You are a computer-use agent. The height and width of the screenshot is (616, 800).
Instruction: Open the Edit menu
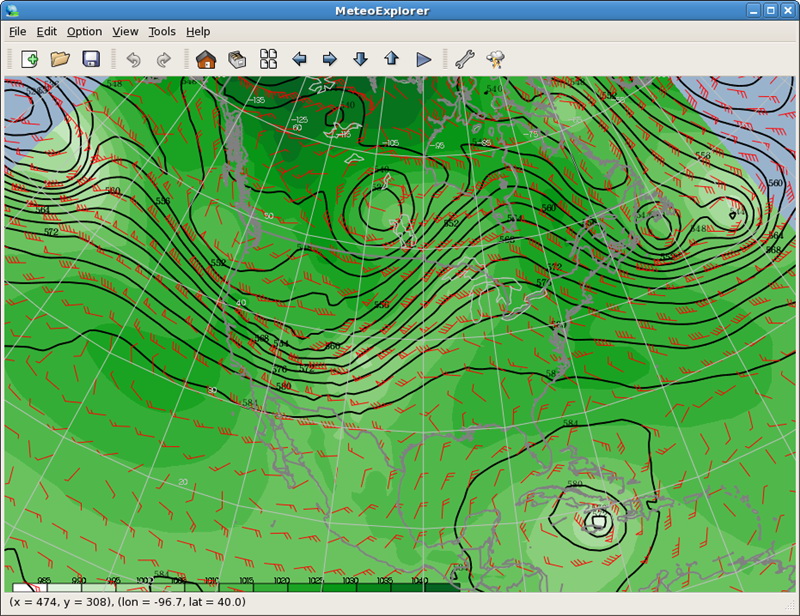[x=46, y=31]
